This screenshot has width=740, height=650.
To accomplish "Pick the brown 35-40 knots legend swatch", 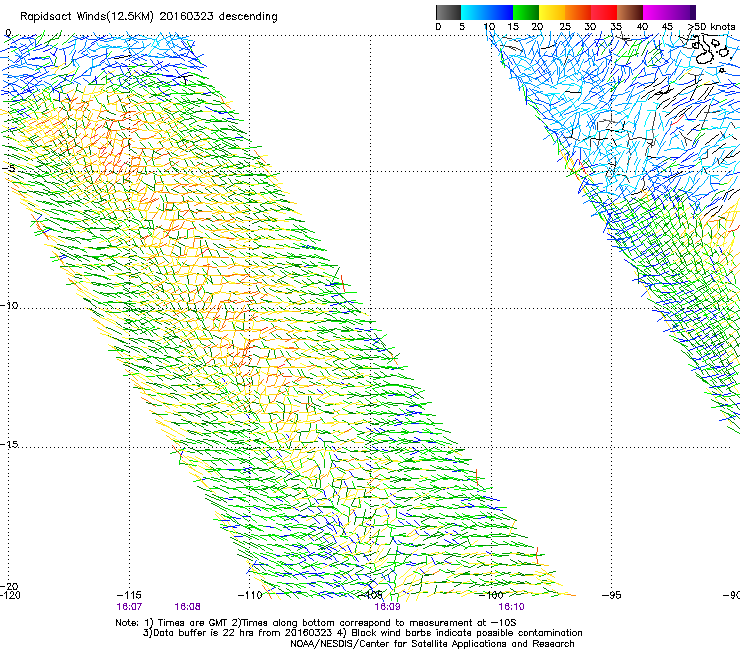I will tap(630, 12).
